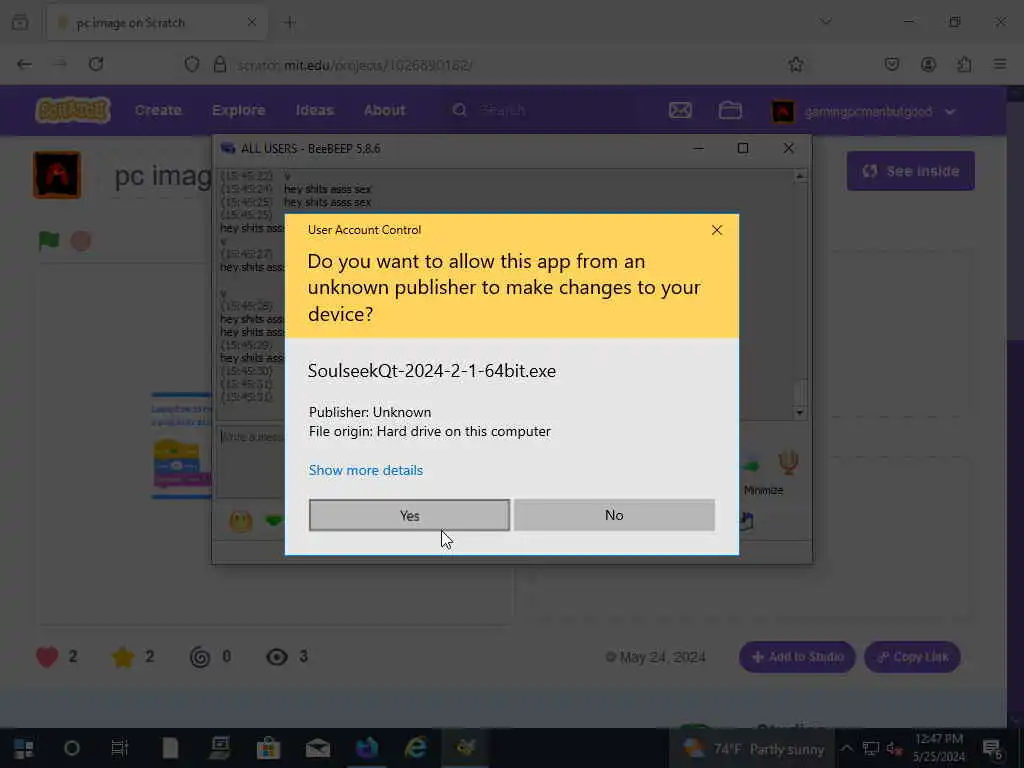Click the BeeBEEP chat scroll-down arrow

800,413
